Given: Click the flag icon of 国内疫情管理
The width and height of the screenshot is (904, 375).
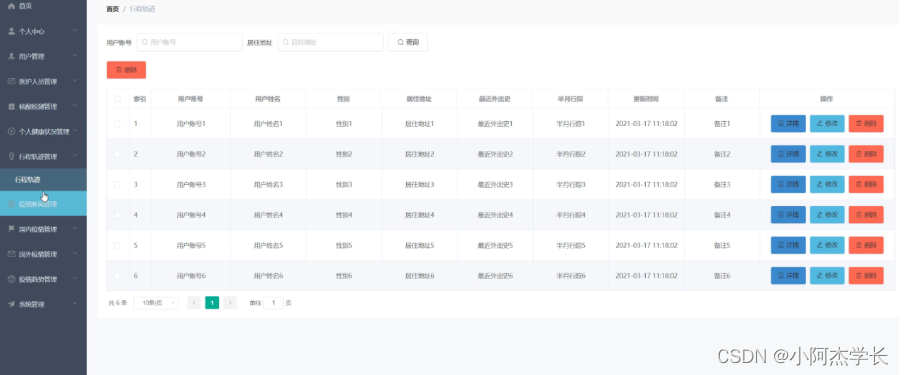Looking at the screenshot, I should click(x=12, y=229).
